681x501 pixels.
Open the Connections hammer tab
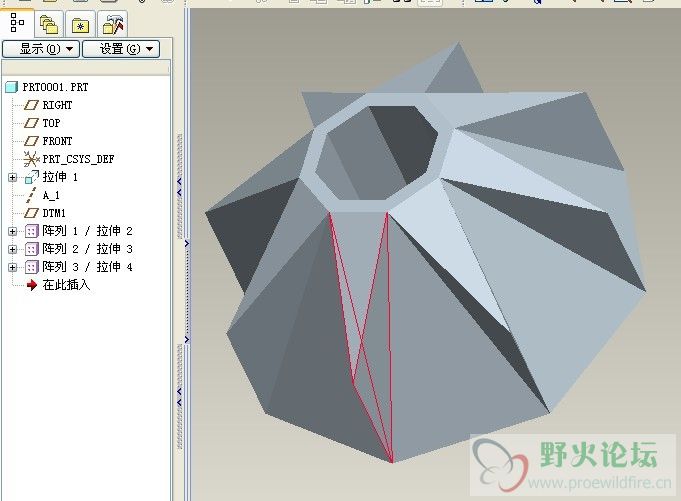point(112,24)
